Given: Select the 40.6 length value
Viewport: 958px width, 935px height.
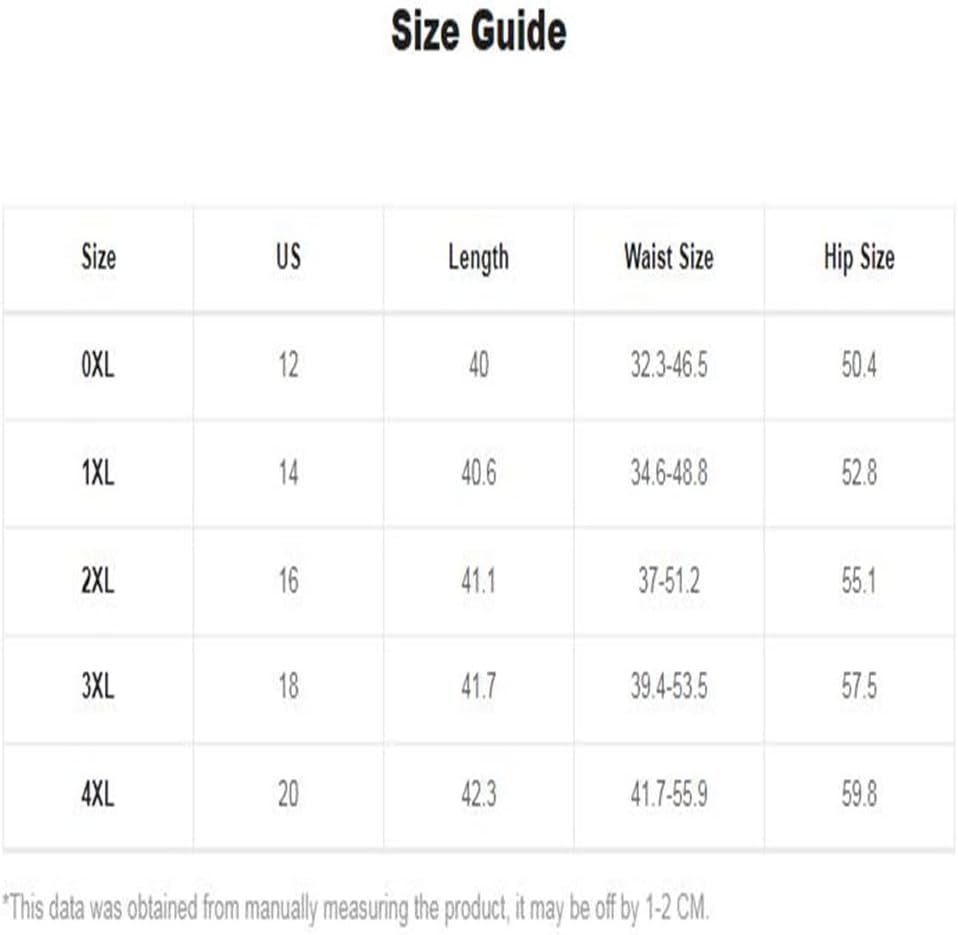Looking at the screenshot, I should click(478, 473).
